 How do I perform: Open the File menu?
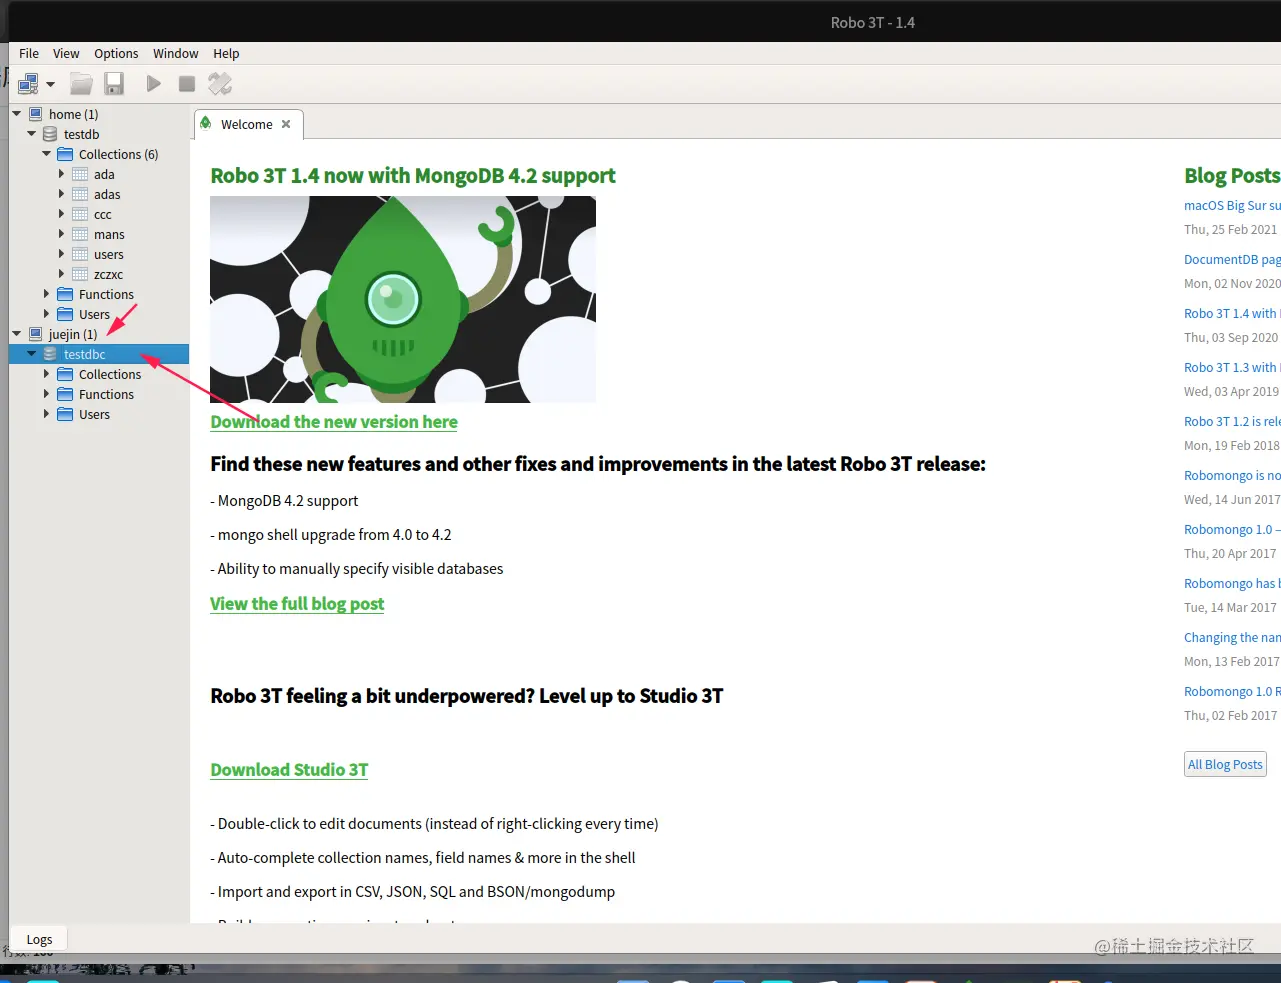coord(29,54)
